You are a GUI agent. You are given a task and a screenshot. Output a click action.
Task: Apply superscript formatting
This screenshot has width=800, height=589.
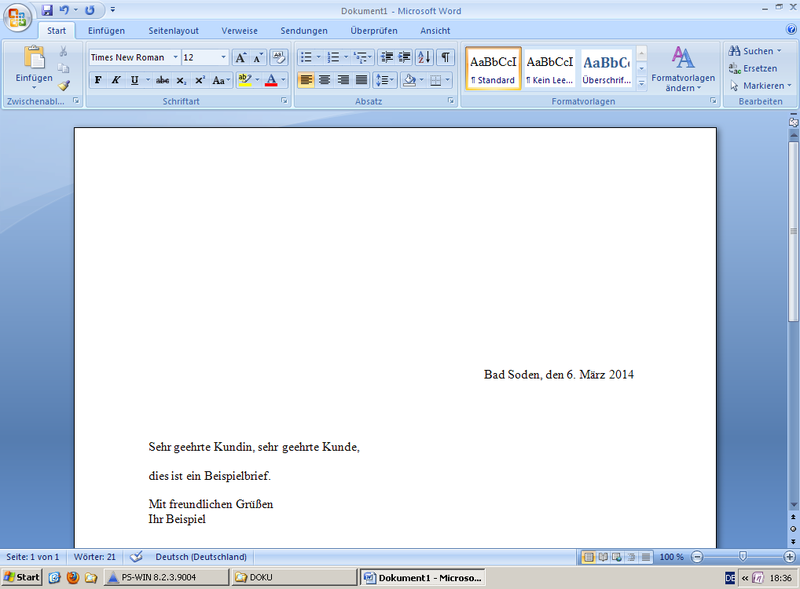(x=199, y=80)
